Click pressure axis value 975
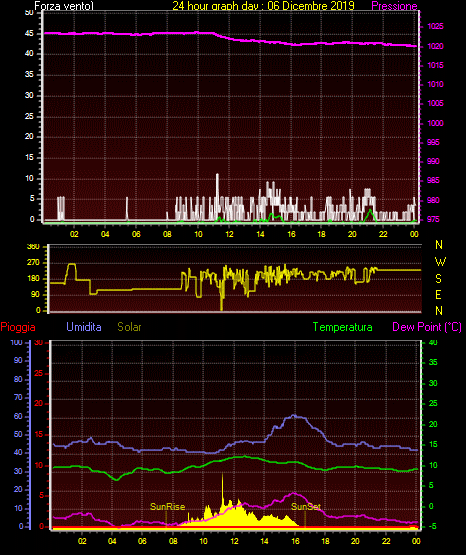The image size is (466, 555). (x=433, y=219)
